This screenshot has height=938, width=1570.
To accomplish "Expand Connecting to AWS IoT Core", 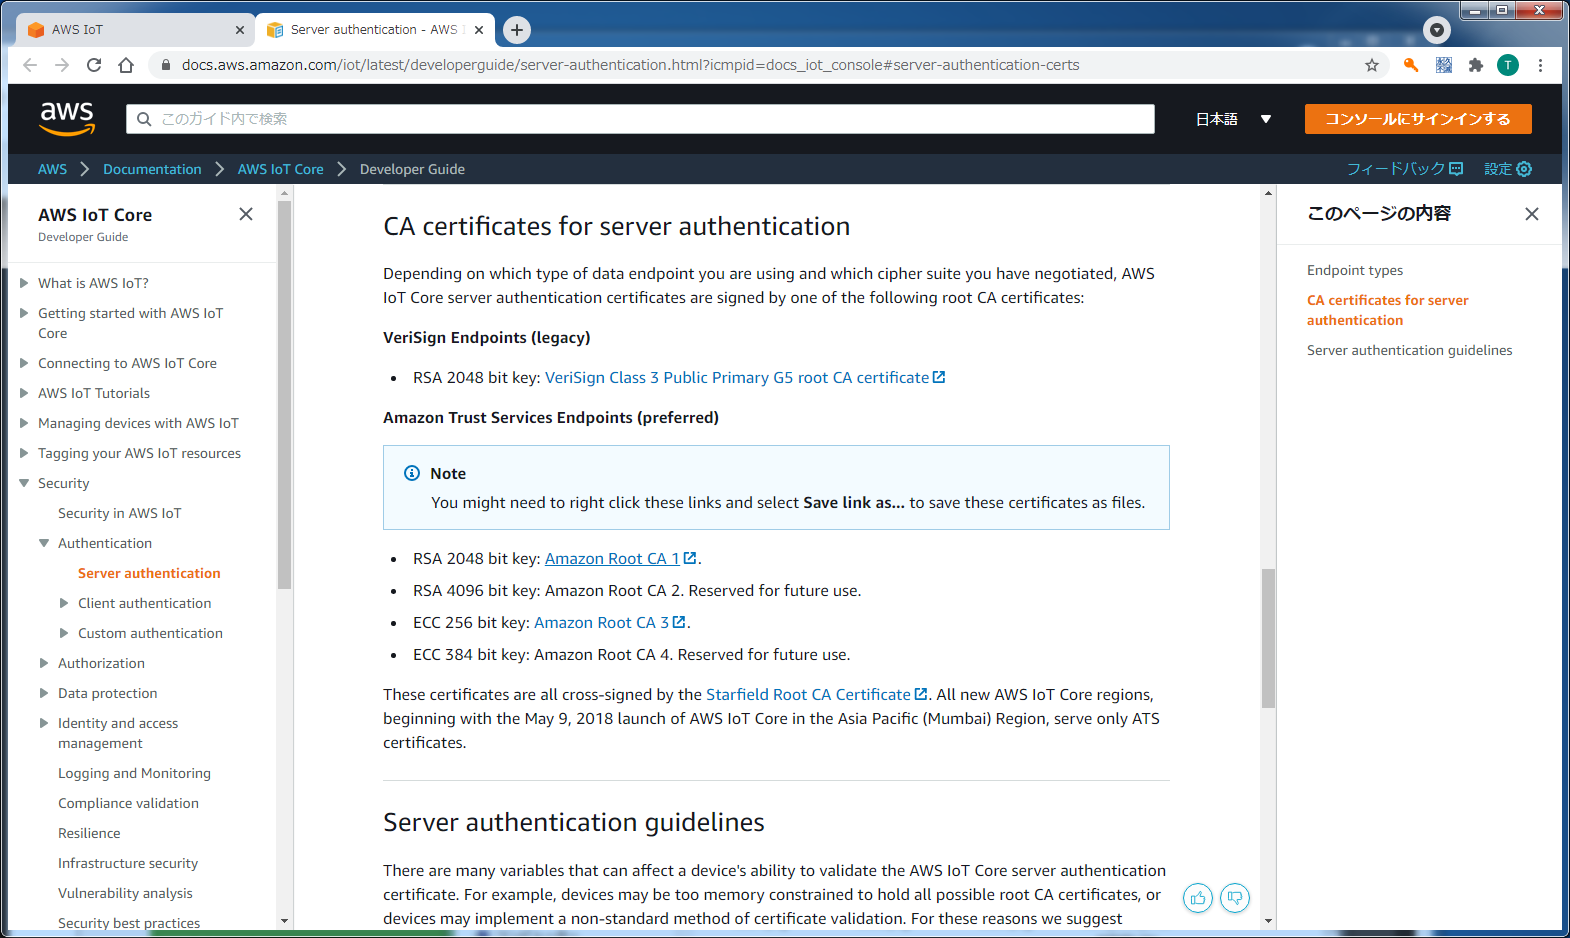I will click(x=24, y=363).
